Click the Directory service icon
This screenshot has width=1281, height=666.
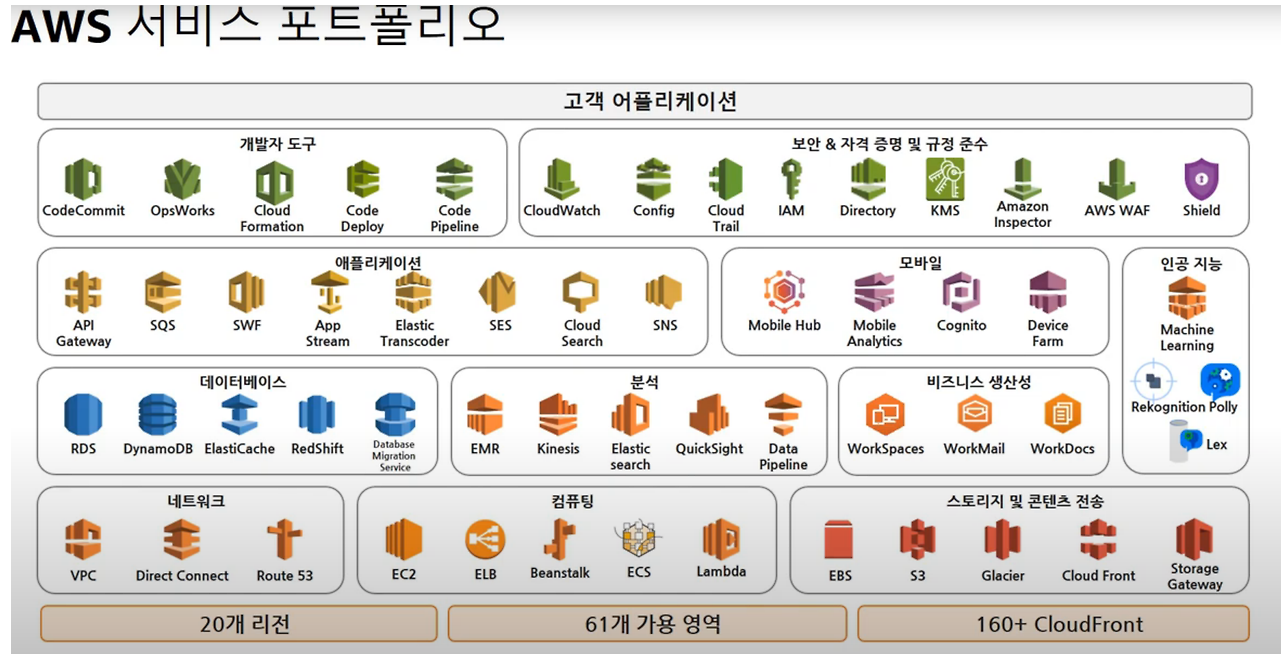(868, 180)
